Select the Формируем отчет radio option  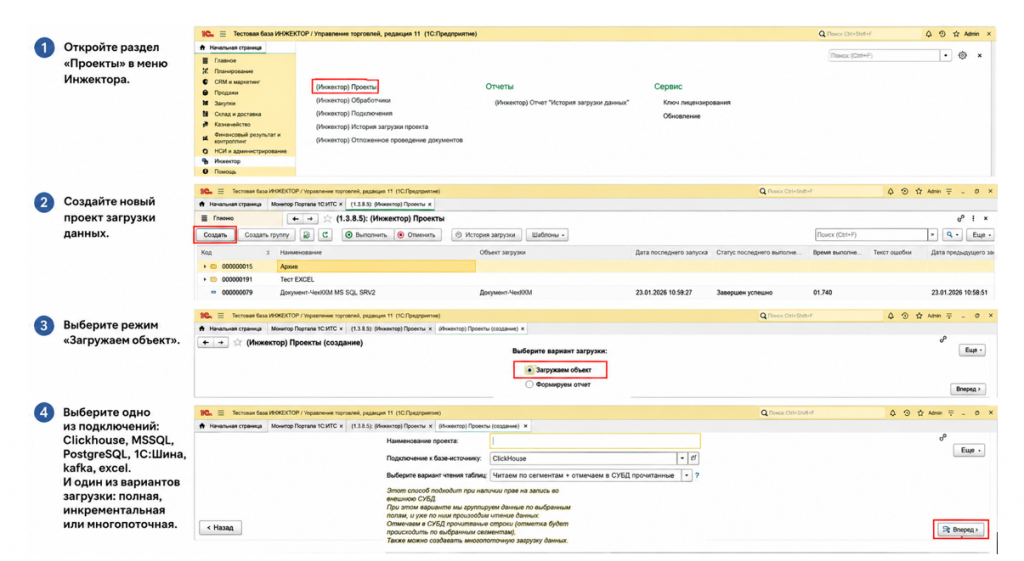[558, 385]
